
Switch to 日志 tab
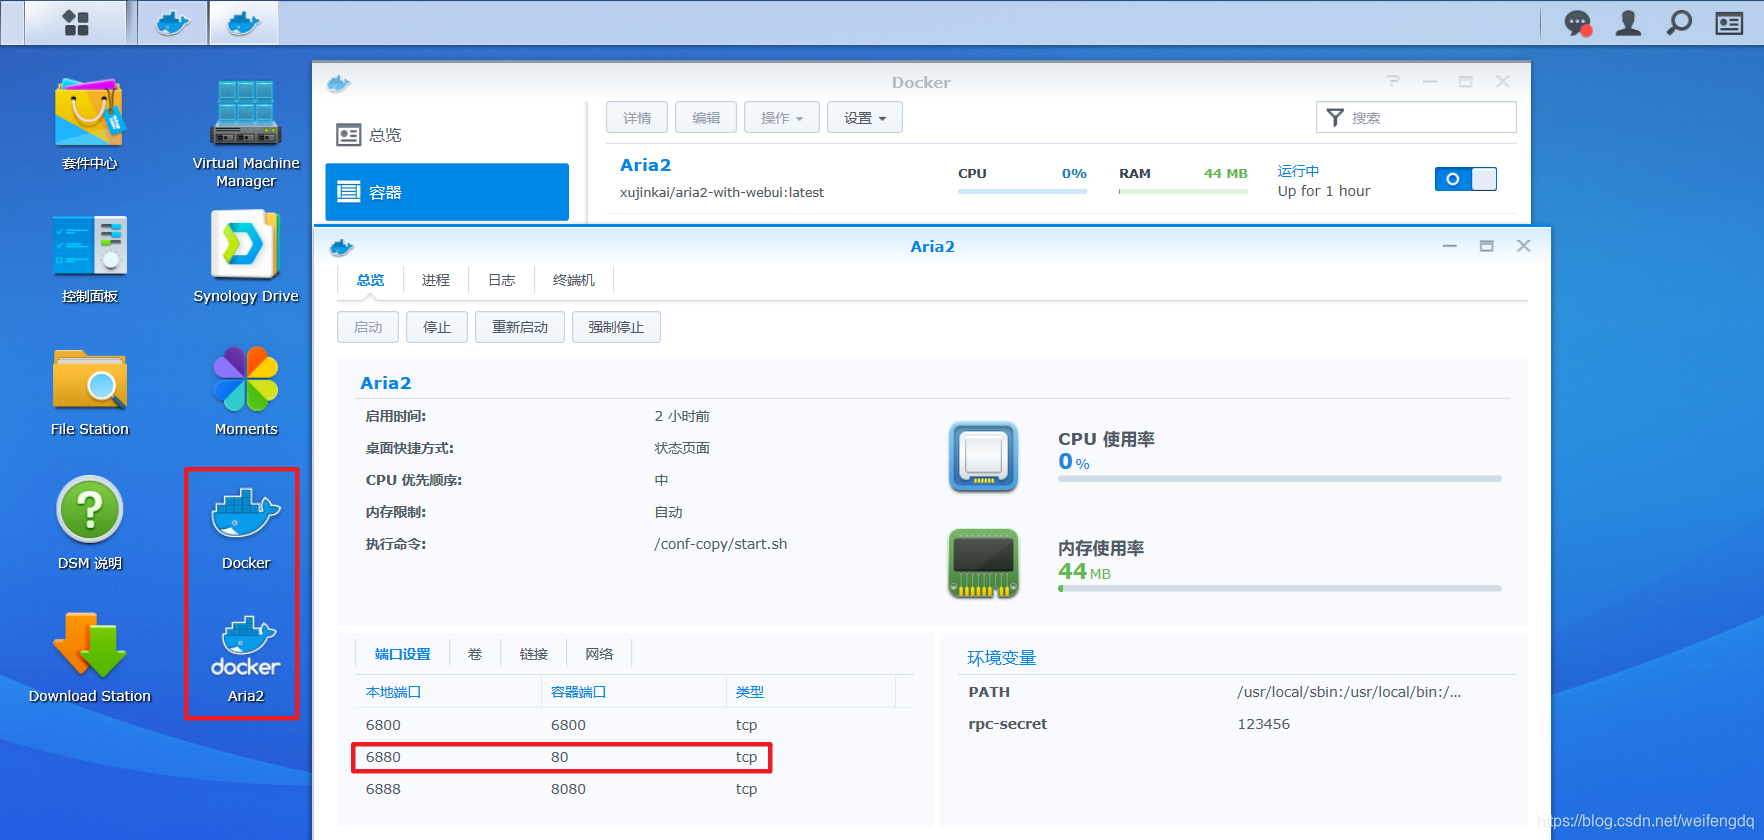(x=502, y=280)
